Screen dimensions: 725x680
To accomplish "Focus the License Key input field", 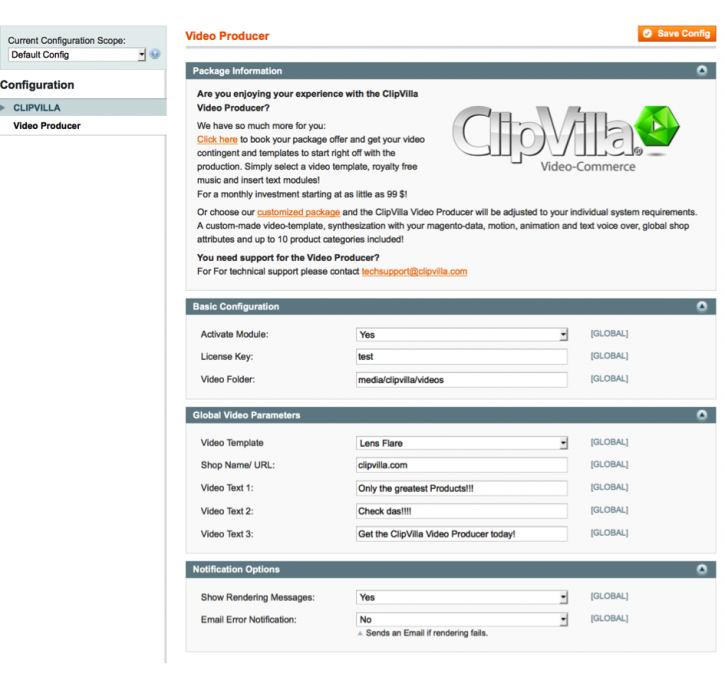I will click(x=462, y=357).
